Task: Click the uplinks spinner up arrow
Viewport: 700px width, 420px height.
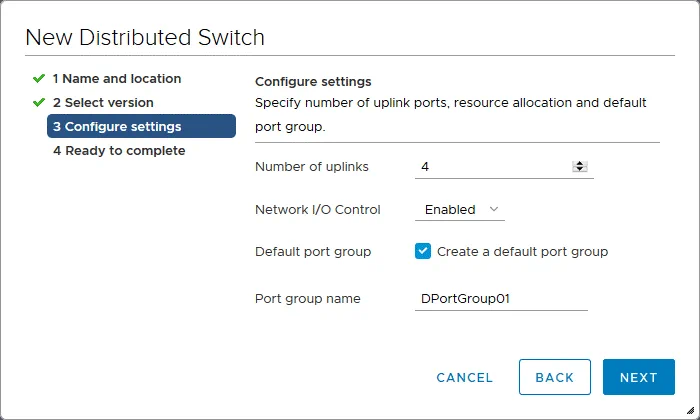Action: click(x=579, y=164)
